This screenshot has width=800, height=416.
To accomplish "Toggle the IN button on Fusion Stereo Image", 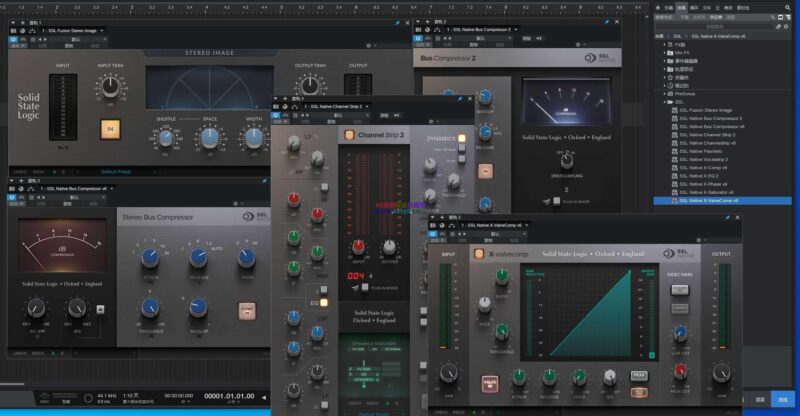I will click(x=110, y=129).
